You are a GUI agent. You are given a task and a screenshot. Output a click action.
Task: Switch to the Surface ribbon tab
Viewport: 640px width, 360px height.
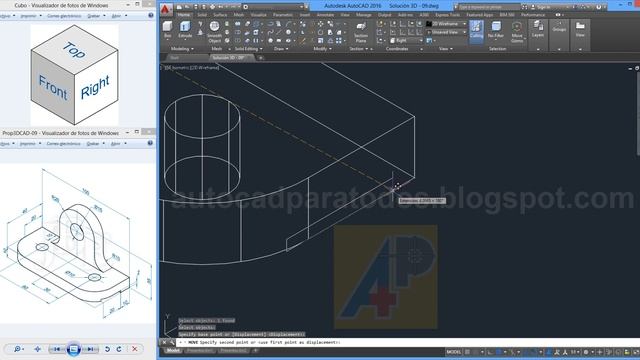pyautogui.click(x=220, y=15)
